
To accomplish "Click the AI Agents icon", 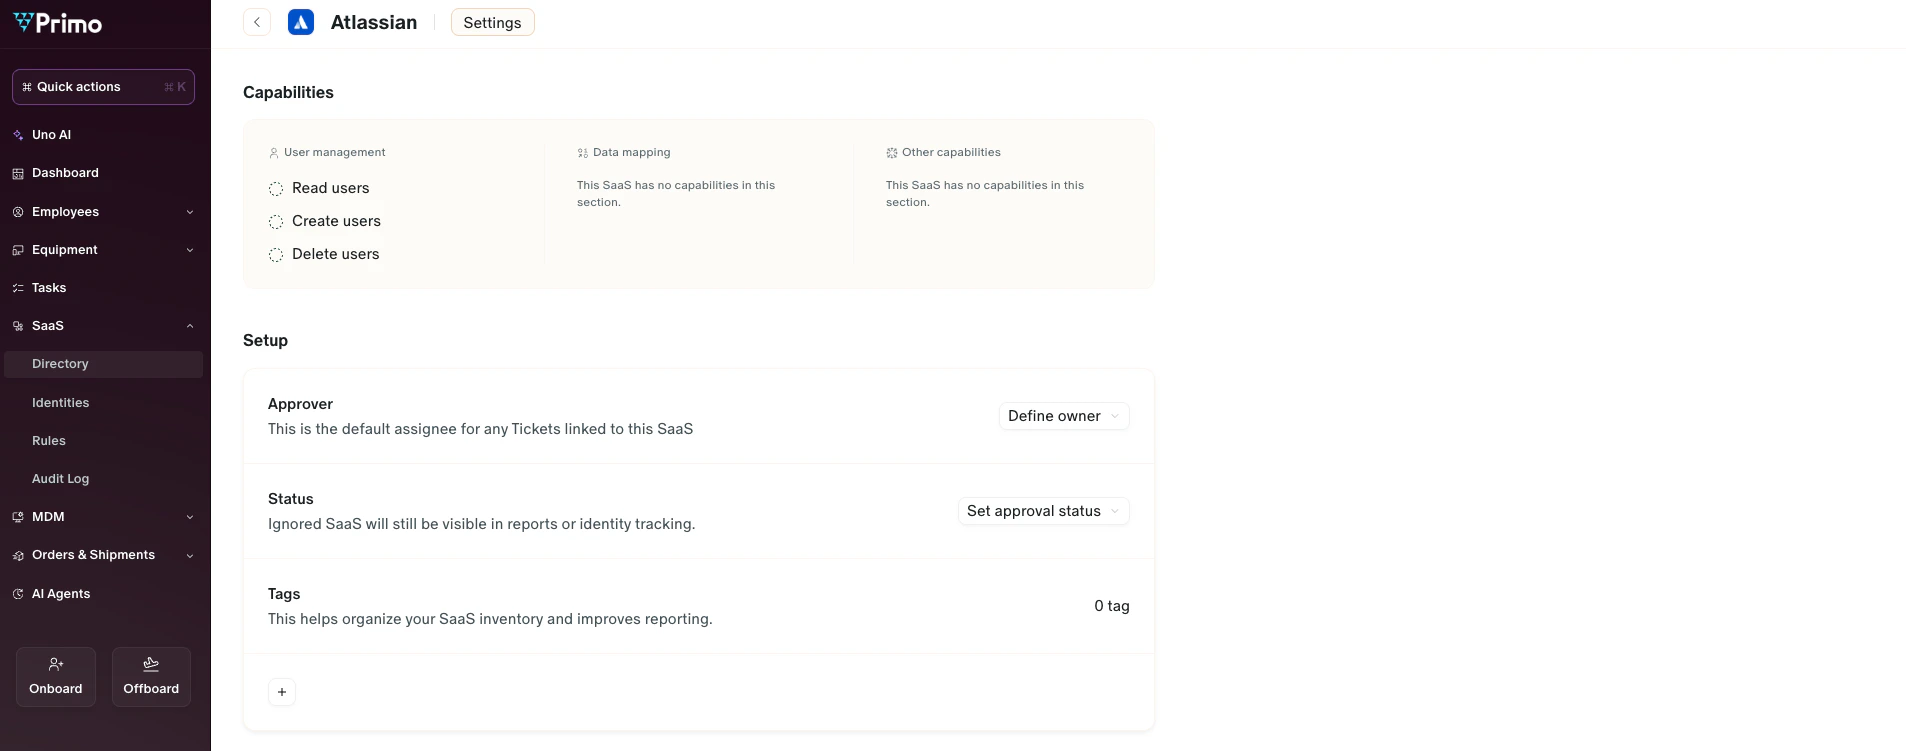I will coord(18,594).
